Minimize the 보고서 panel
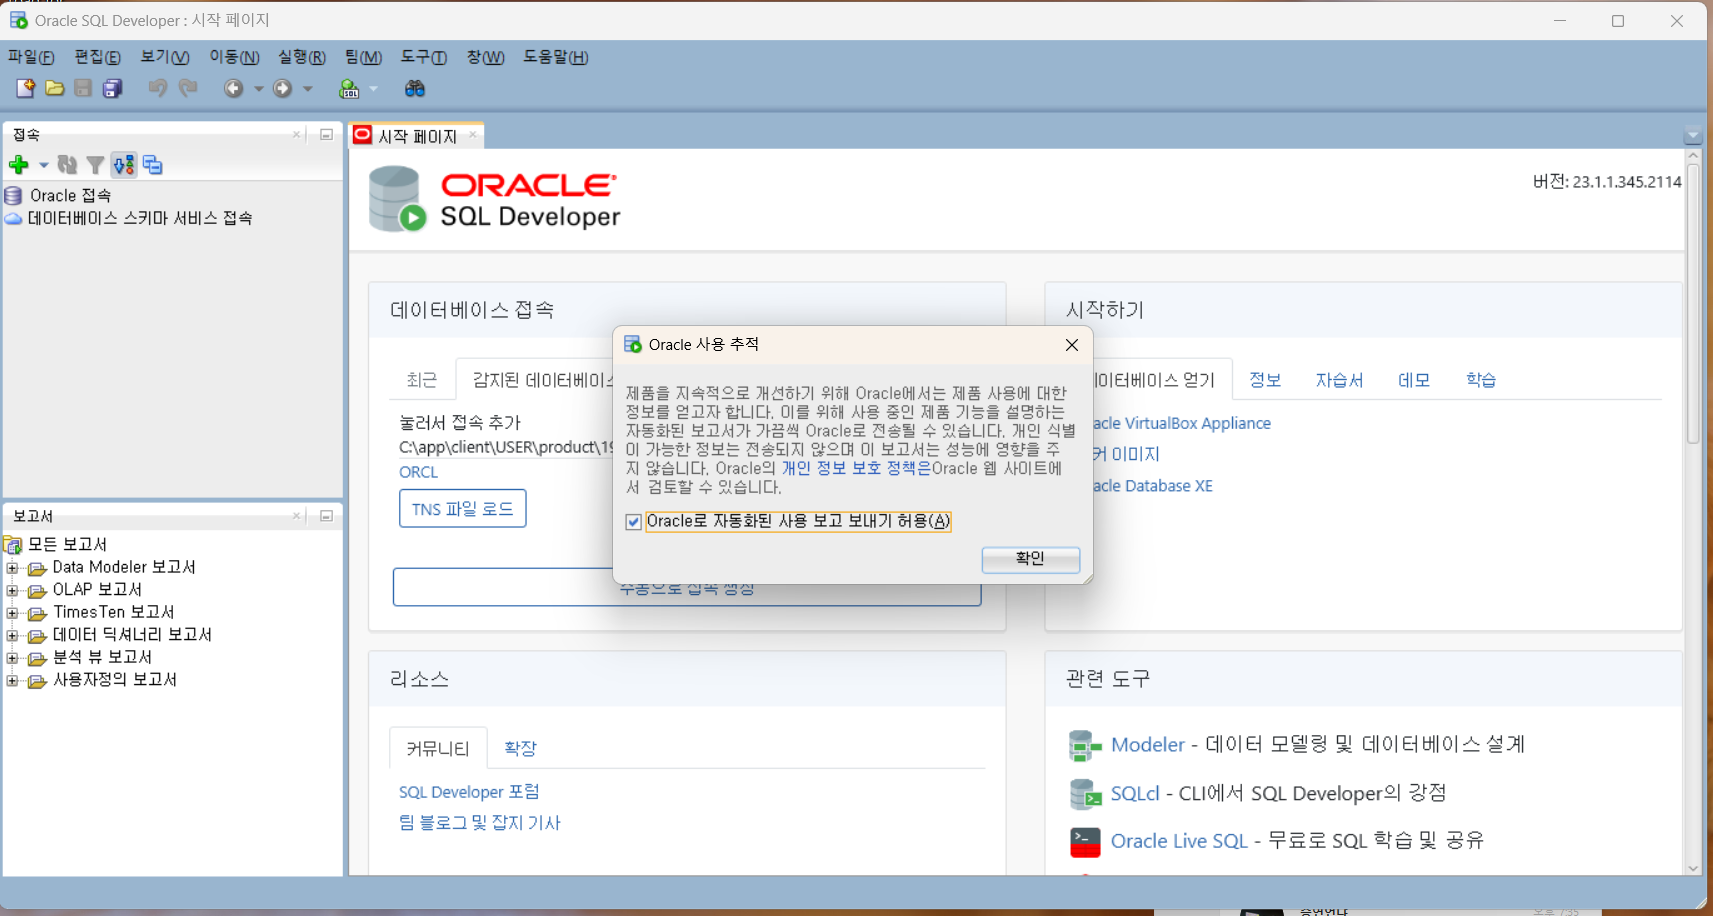Viewport: 1713px width, 916px height. pos(326,516)
